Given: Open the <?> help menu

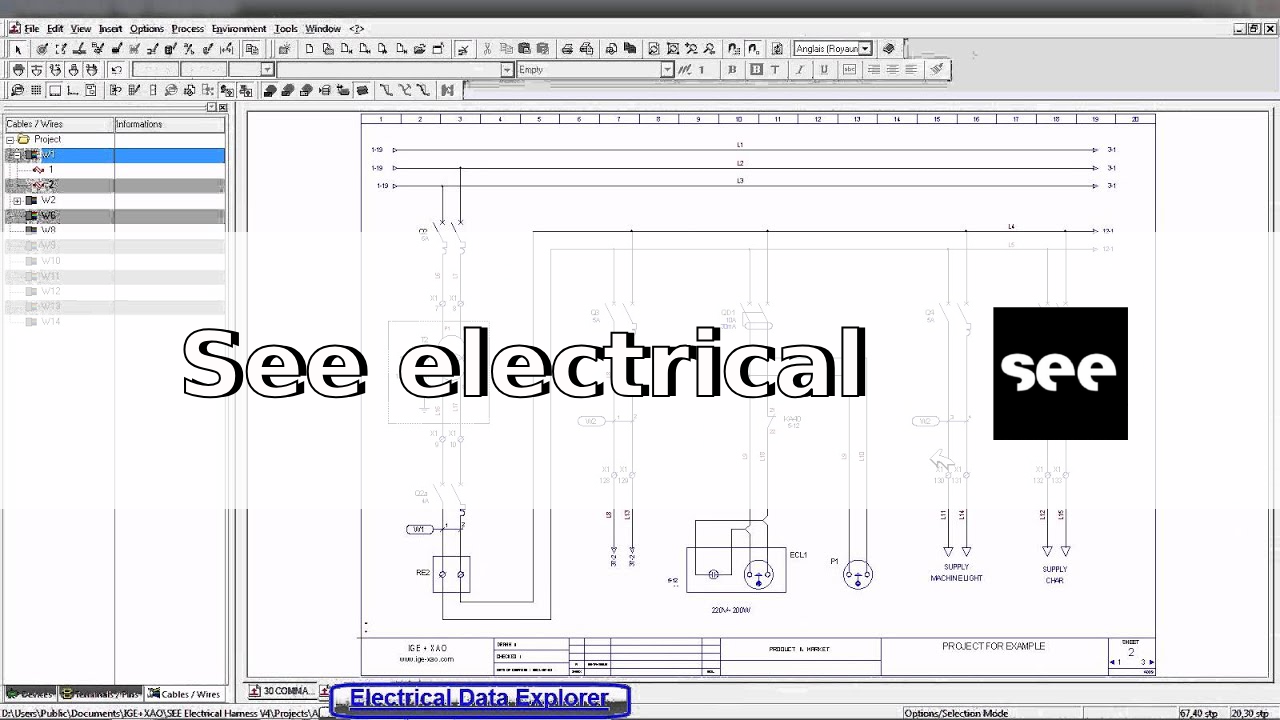Looking at the screenshot, I should click(356, 29).
